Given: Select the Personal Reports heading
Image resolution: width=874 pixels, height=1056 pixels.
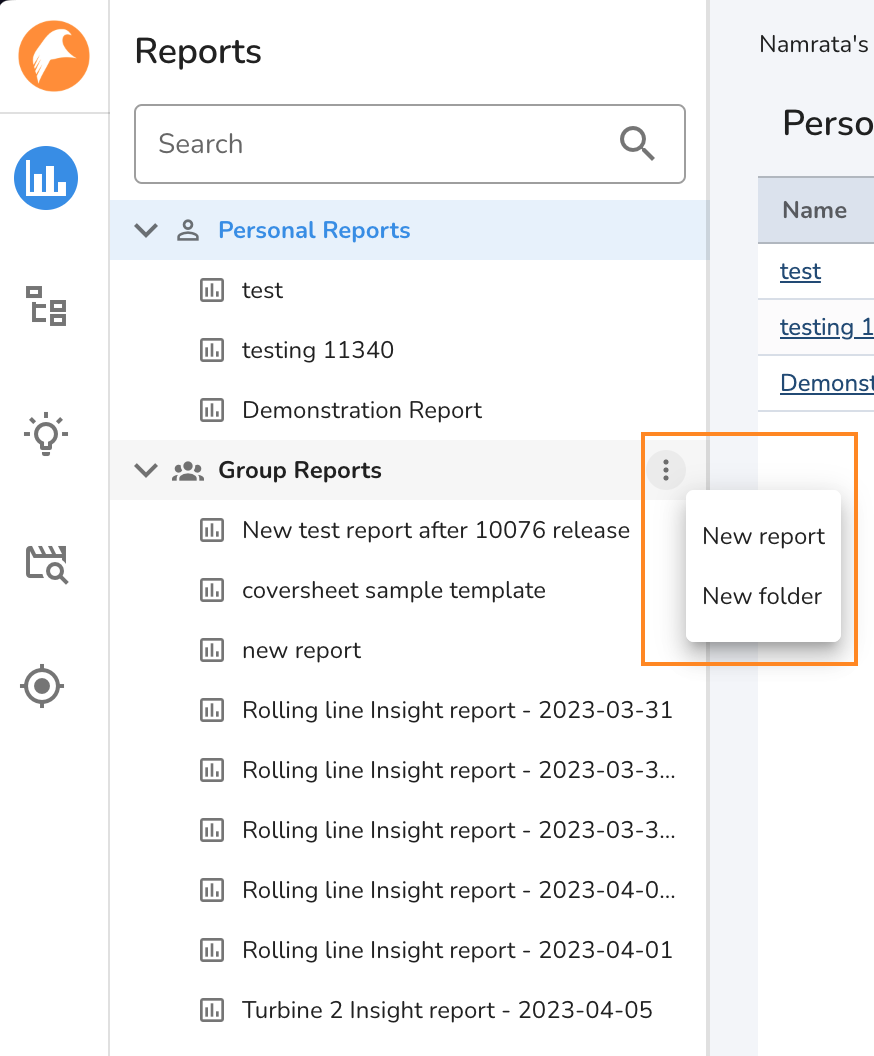Looking at the screenshot, I should coord(314,230).
